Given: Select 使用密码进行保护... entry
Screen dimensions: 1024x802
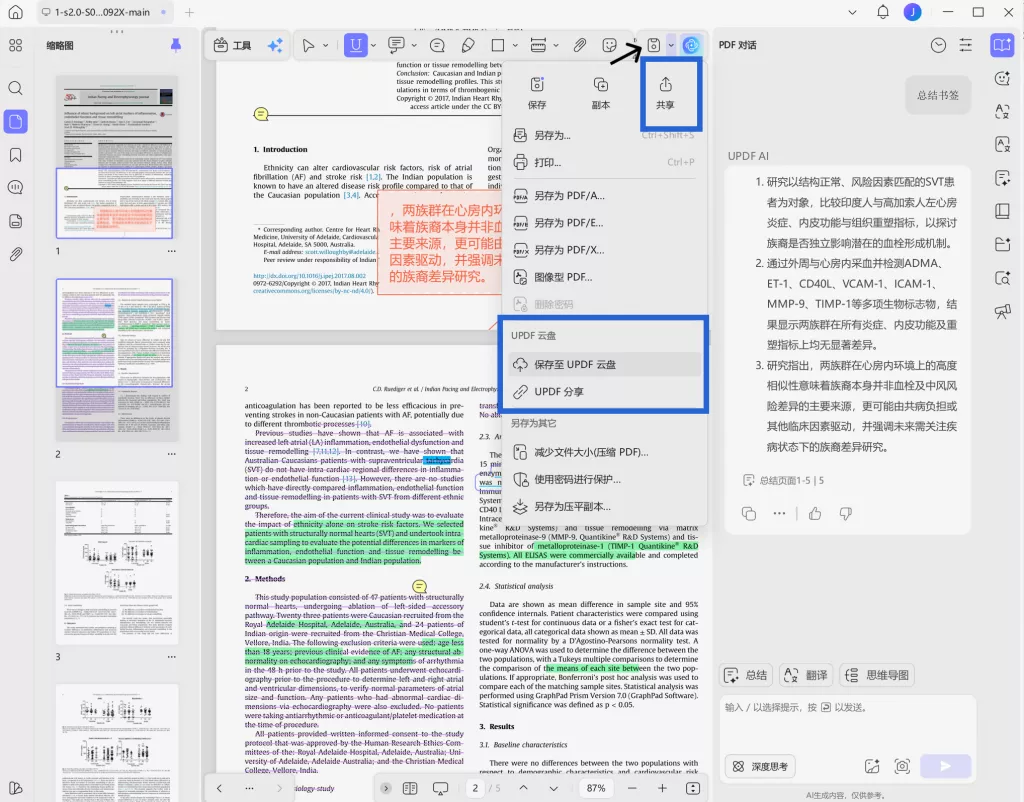Looking at the screenshot, I should pos(605,479).
